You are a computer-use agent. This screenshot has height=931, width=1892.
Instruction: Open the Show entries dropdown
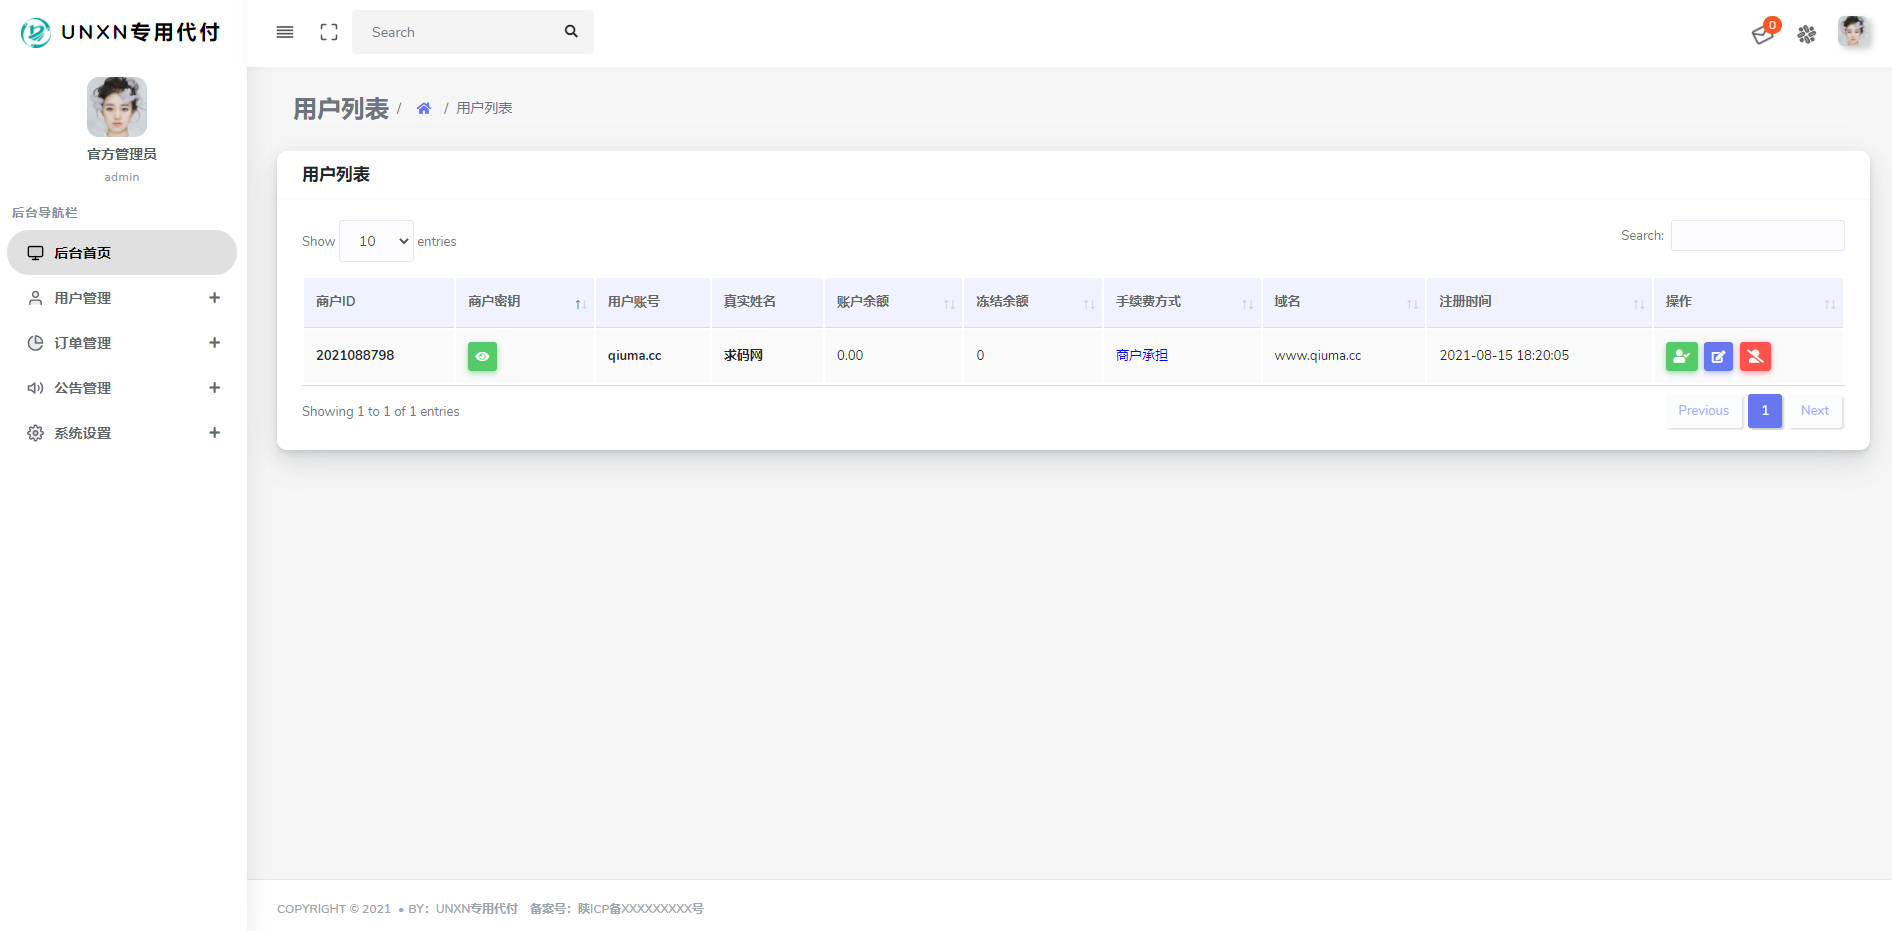pyautogui.click(x=376, y=241)
